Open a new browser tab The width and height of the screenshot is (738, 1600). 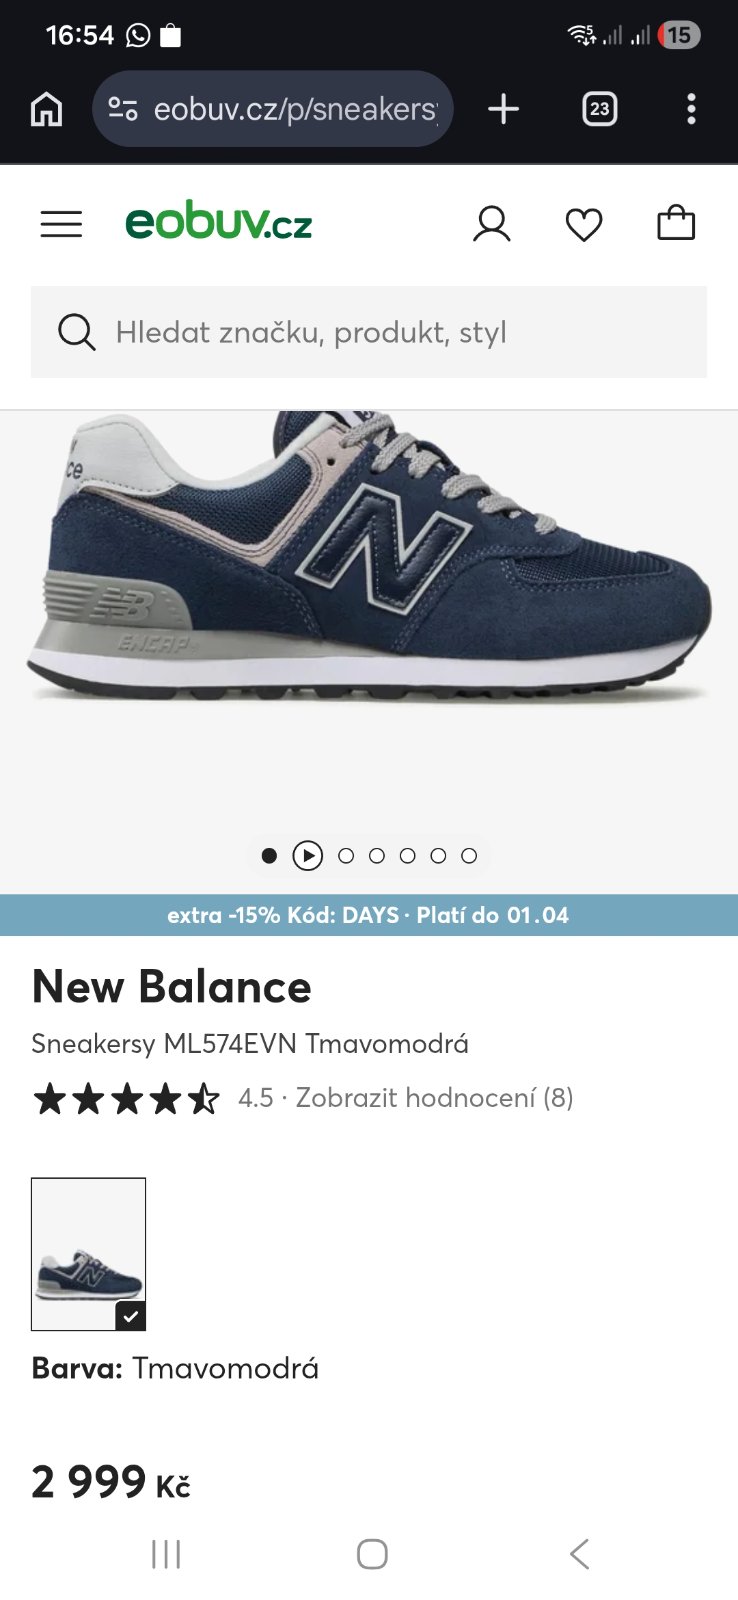tap(504, 109)
